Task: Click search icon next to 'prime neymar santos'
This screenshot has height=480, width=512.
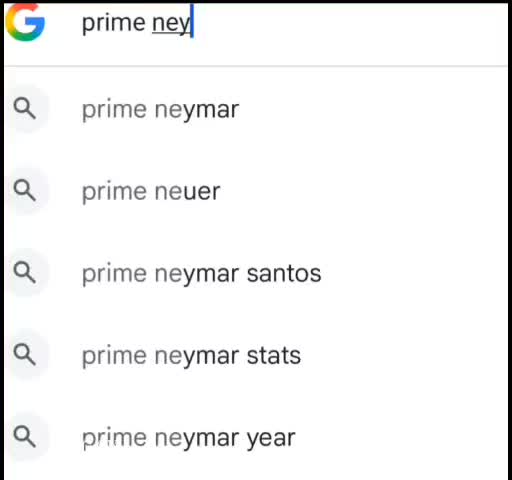Action: click(x=25, y=272)
